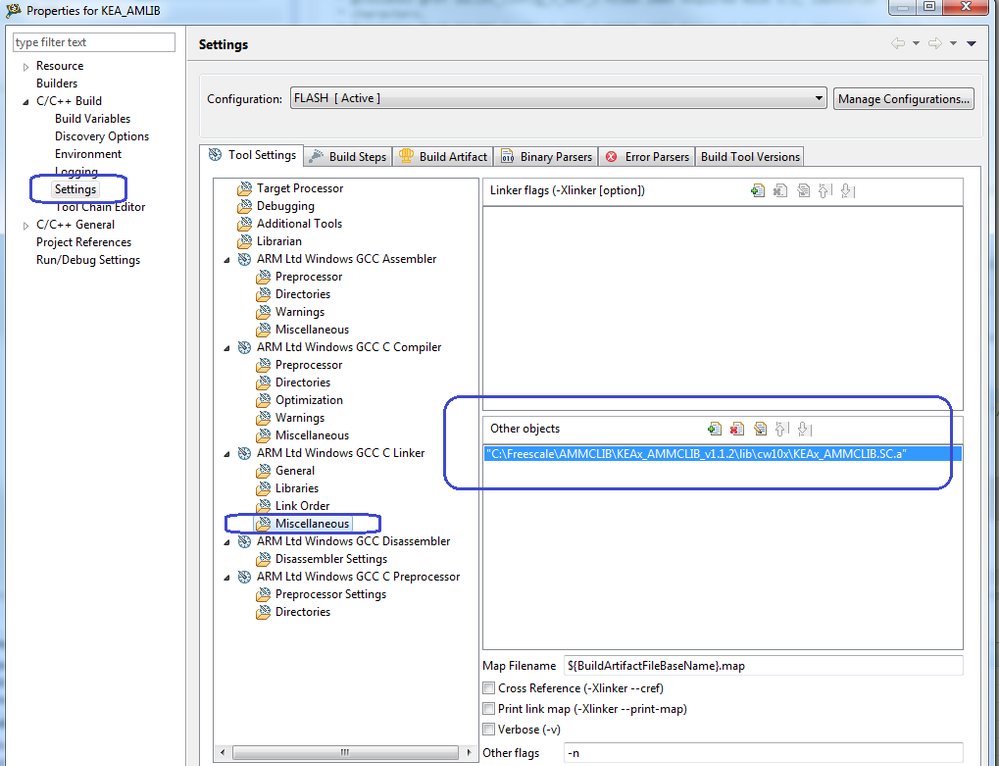This screenshot has width=999, height=766.
Task: Collapse the C/C++ Build node
Action: coord(25,102)
